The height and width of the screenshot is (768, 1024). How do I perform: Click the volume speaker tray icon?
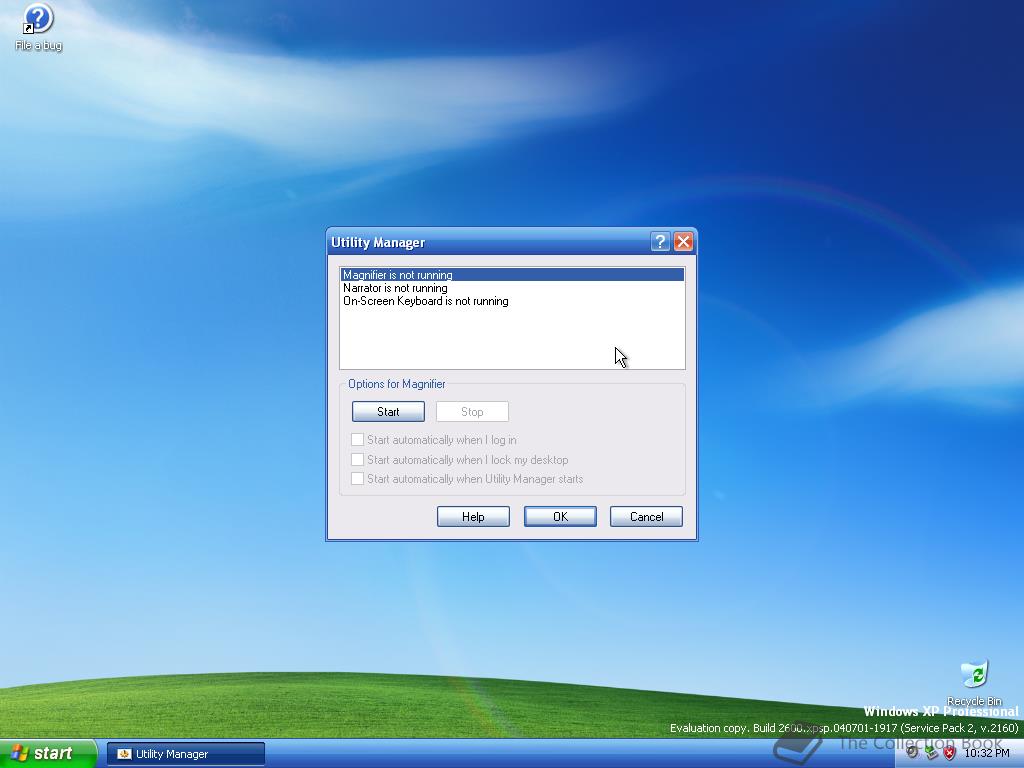point(912,752)
